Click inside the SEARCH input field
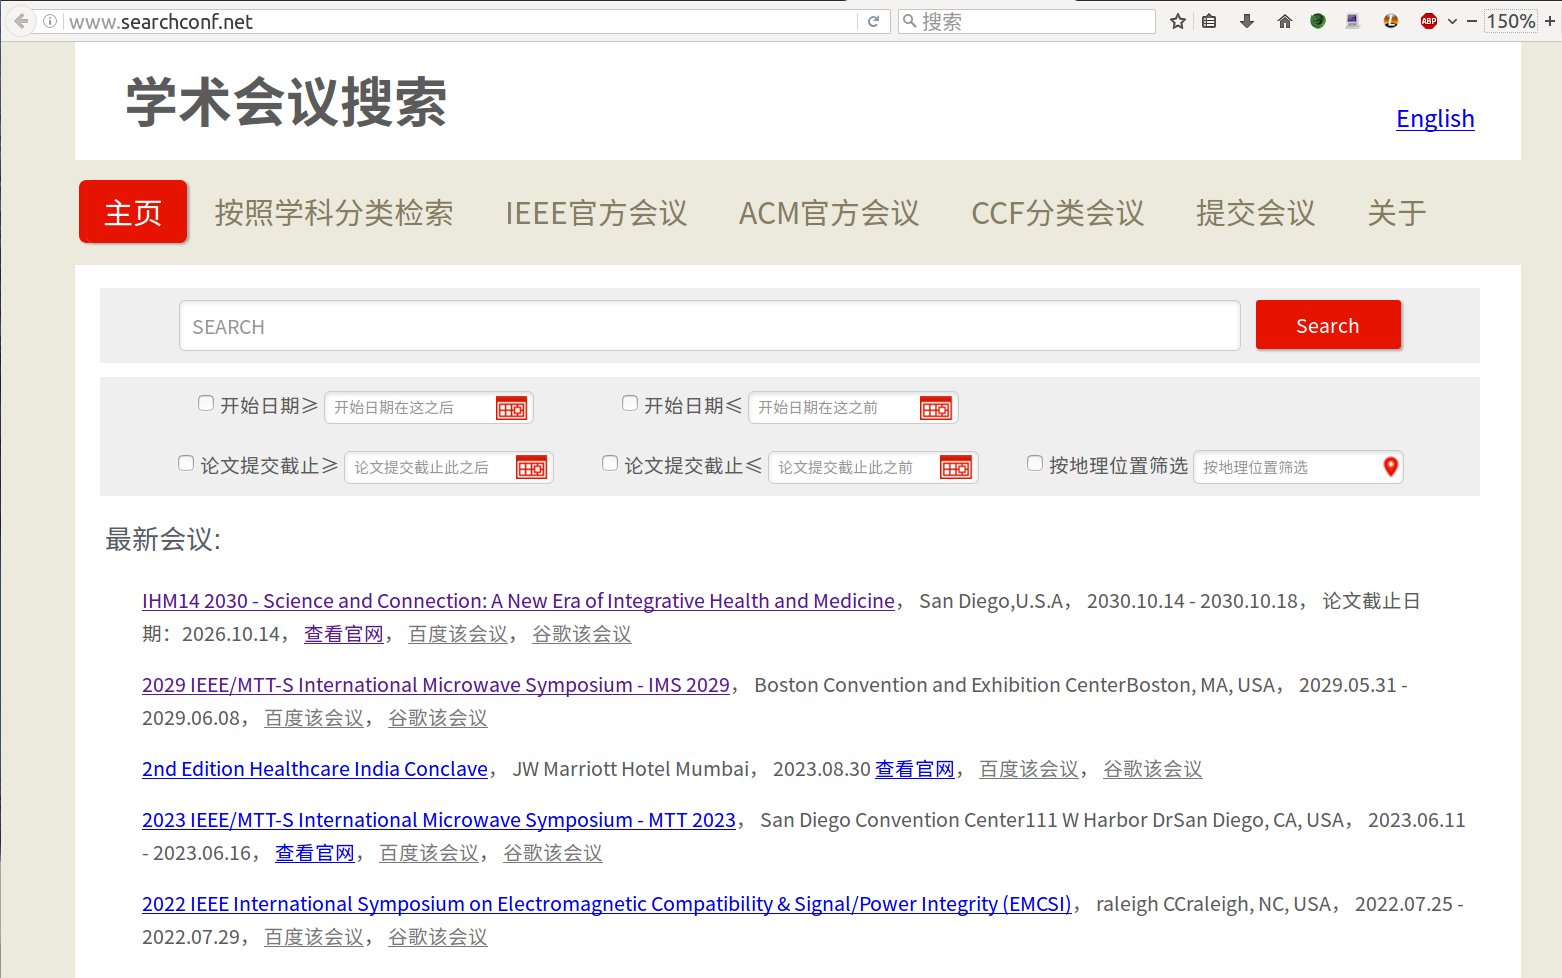1562x978 pixels. 700,326
